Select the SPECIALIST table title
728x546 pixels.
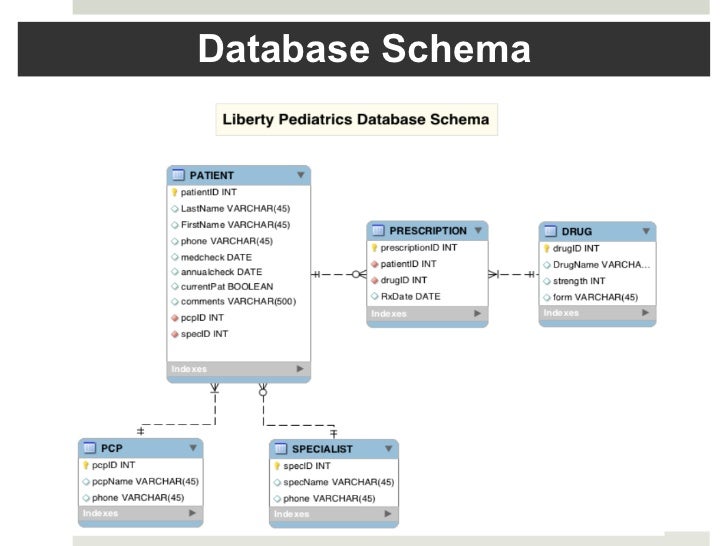[x=322, y=449]
